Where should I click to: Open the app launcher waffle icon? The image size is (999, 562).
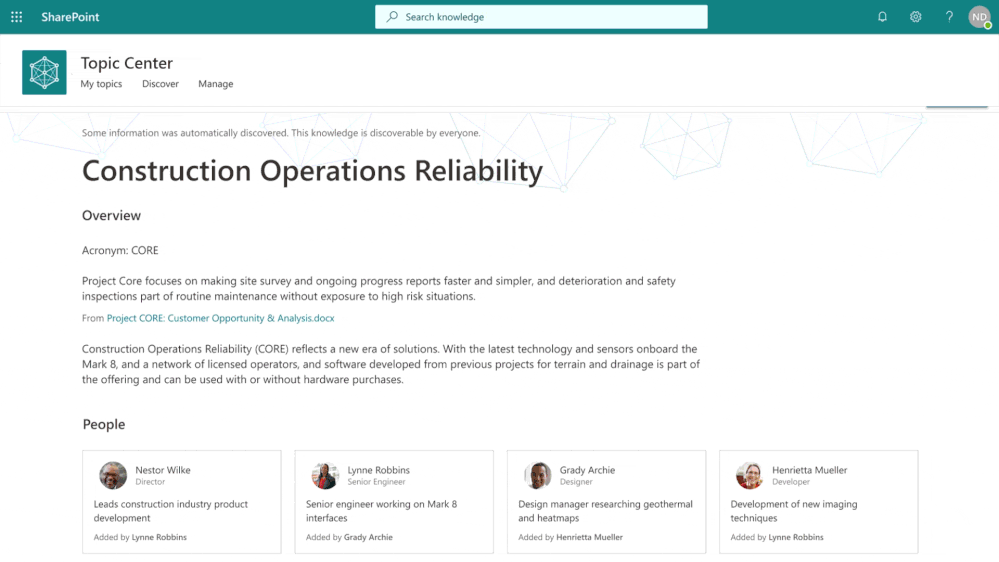point(16,17)
